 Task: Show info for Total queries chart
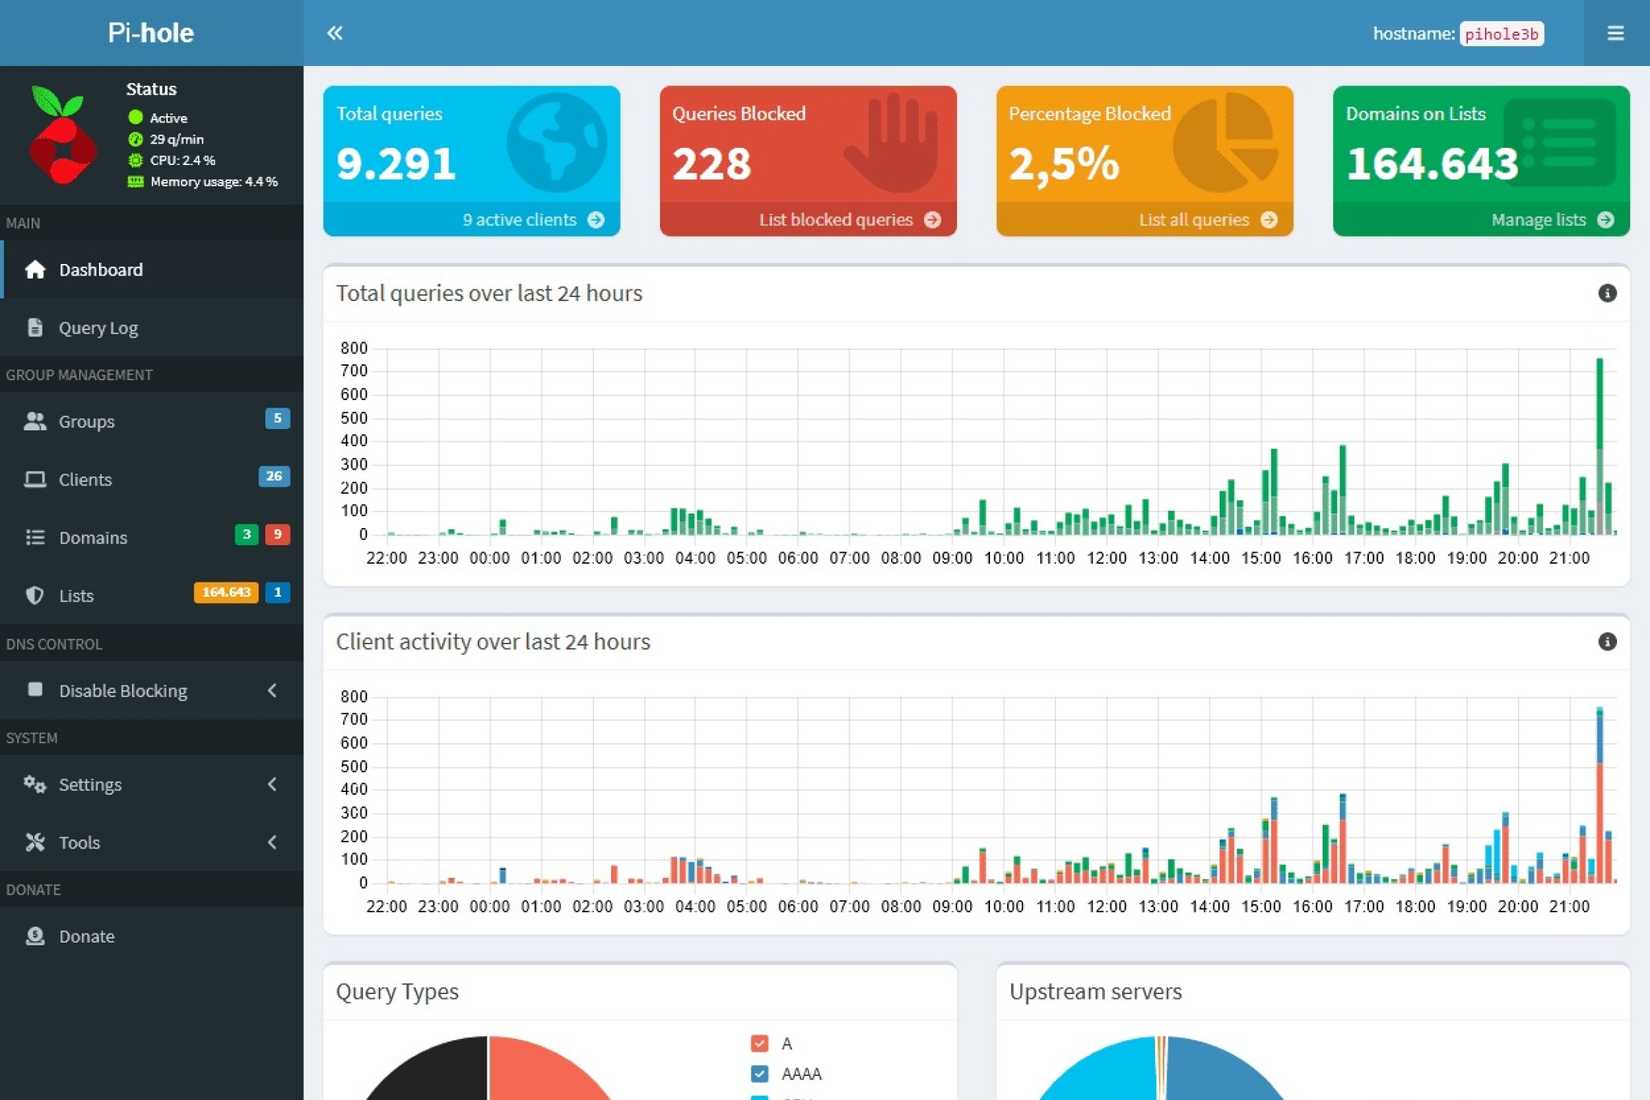pyautogui.click(x=1607, y=293)
